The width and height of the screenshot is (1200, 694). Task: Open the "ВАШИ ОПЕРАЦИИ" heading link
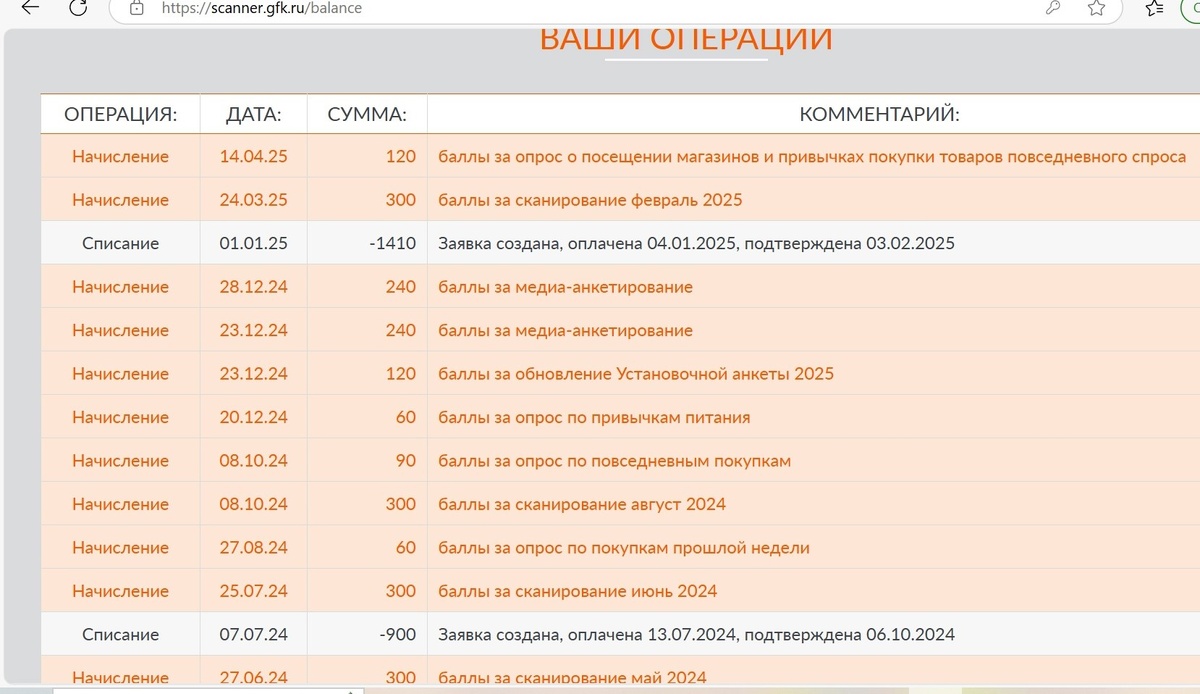(x=687, y=39)
